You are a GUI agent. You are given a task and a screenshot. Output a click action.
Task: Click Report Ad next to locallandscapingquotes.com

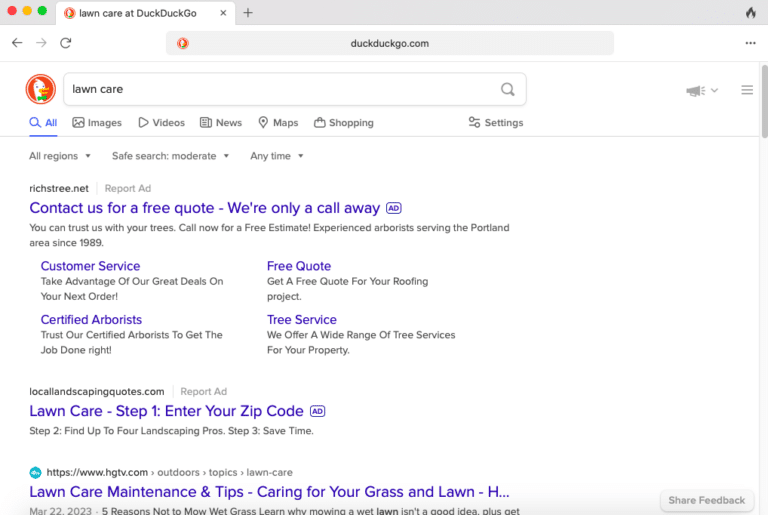[x=203, y=392]
